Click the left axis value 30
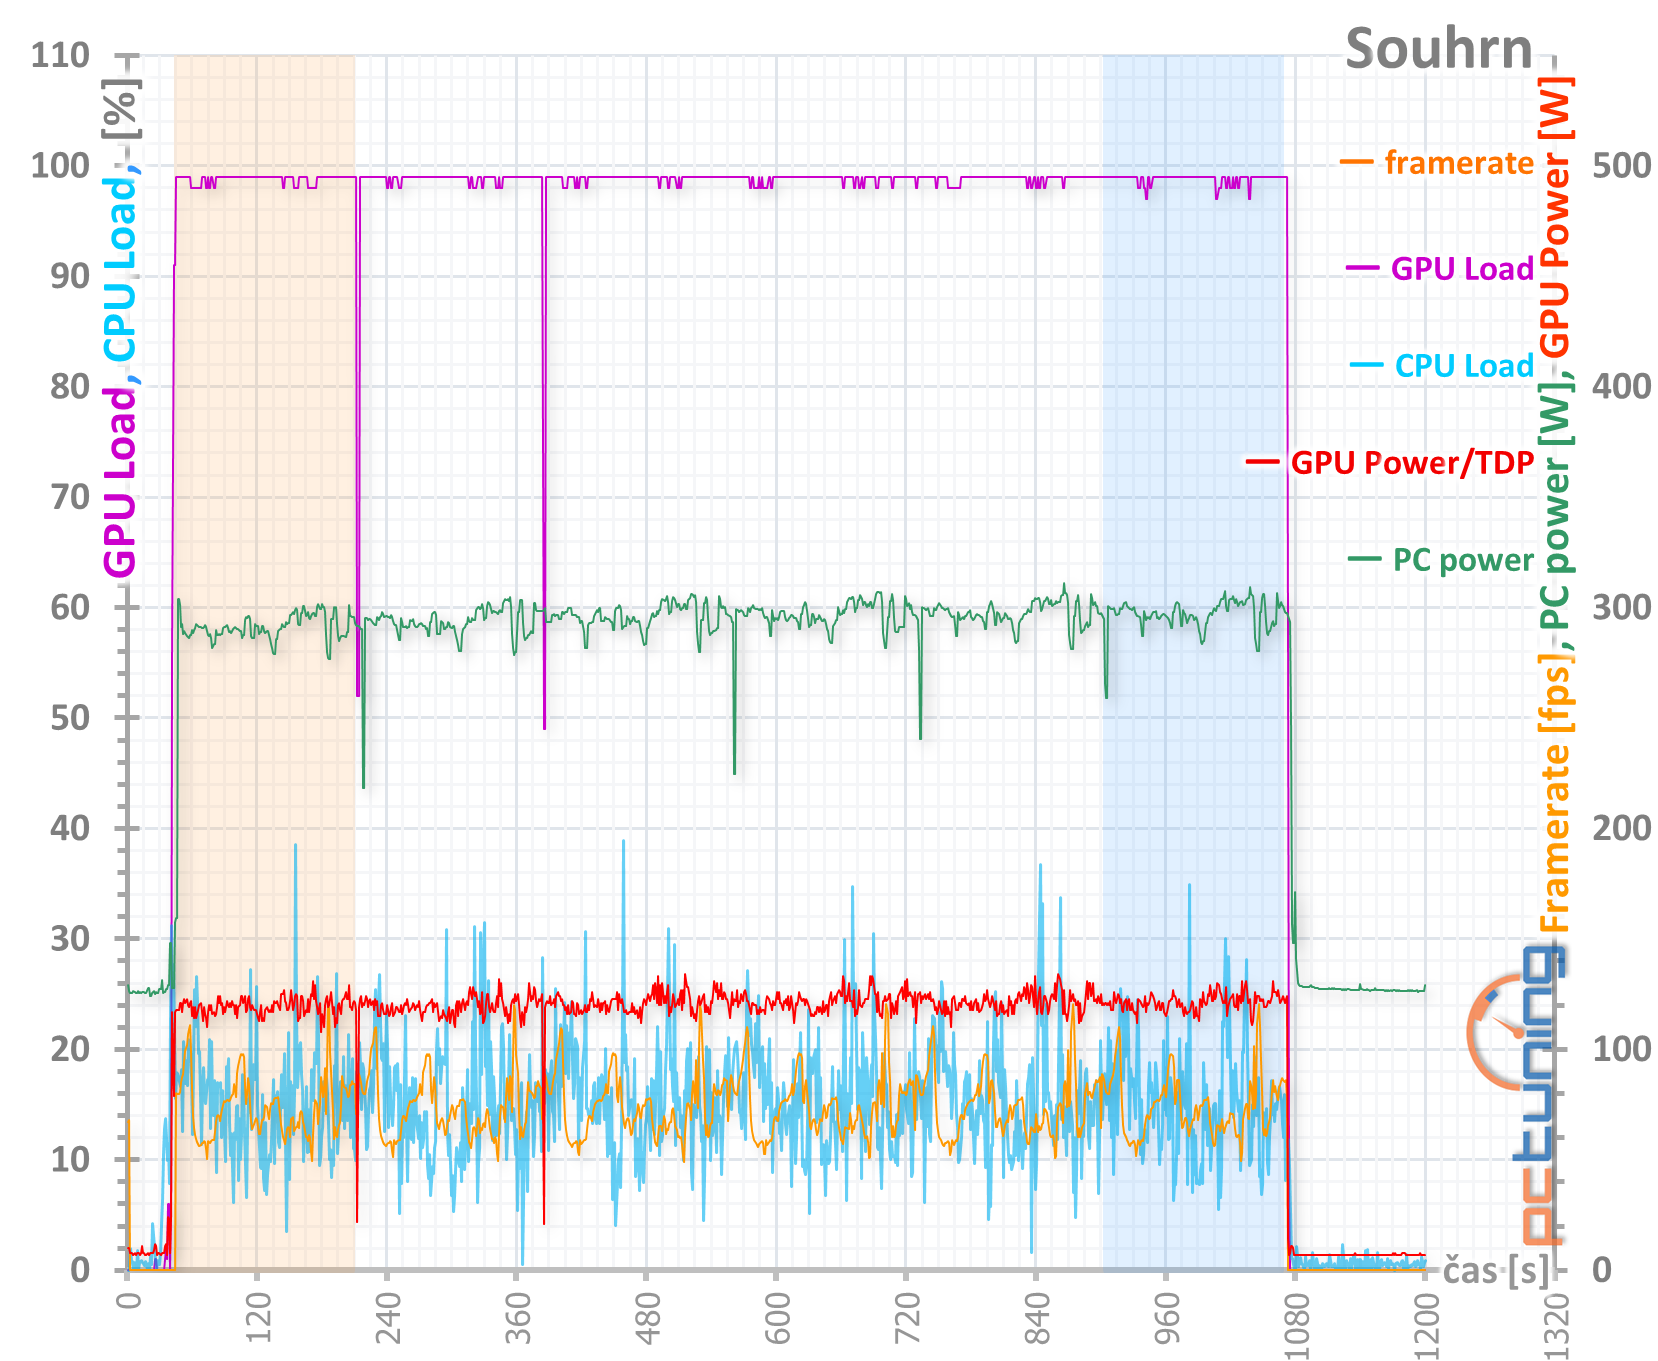The image size is (1658, 1361). click(x=70, y=938)
